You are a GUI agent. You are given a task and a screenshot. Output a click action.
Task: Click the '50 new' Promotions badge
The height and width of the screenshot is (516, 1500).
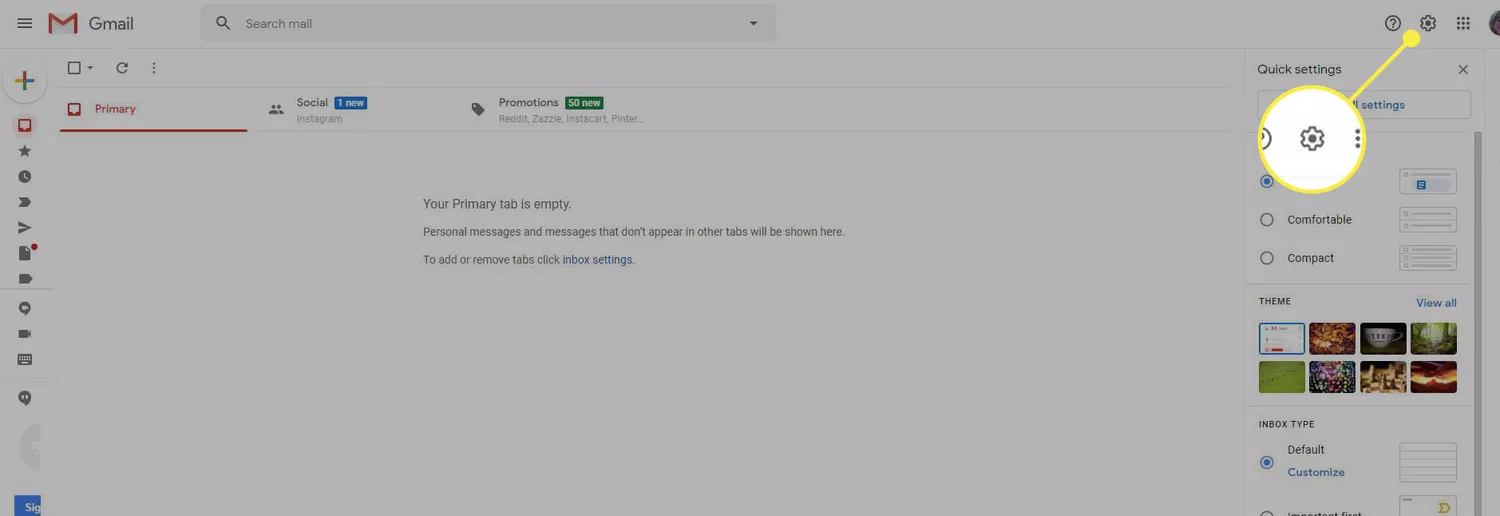pyautogui.click(x=584, y=103)
